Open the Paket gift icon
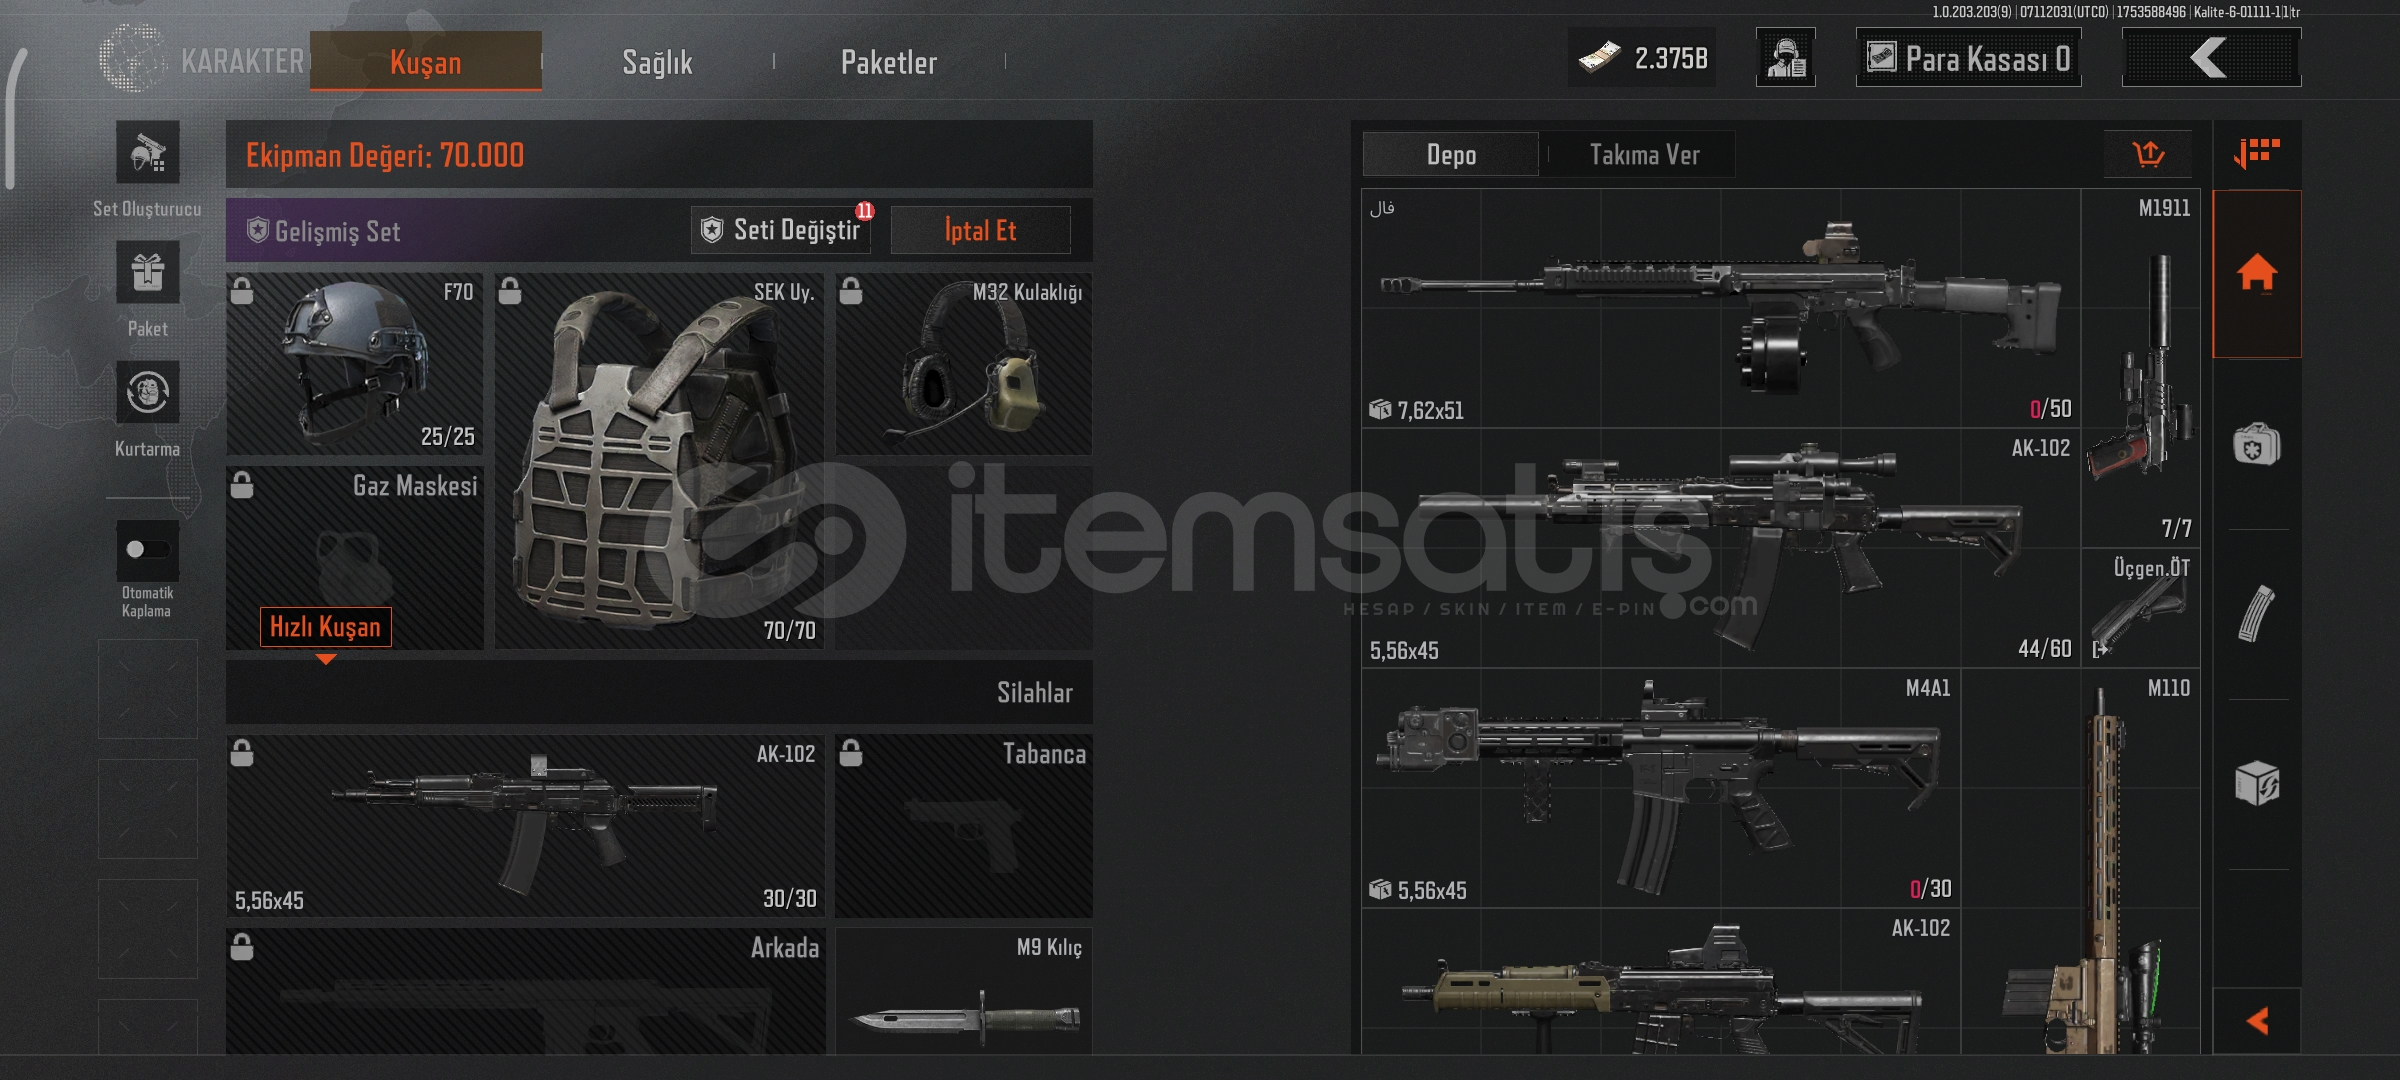This screenshot has width=2400, height=1080. (x=148, y=272)
